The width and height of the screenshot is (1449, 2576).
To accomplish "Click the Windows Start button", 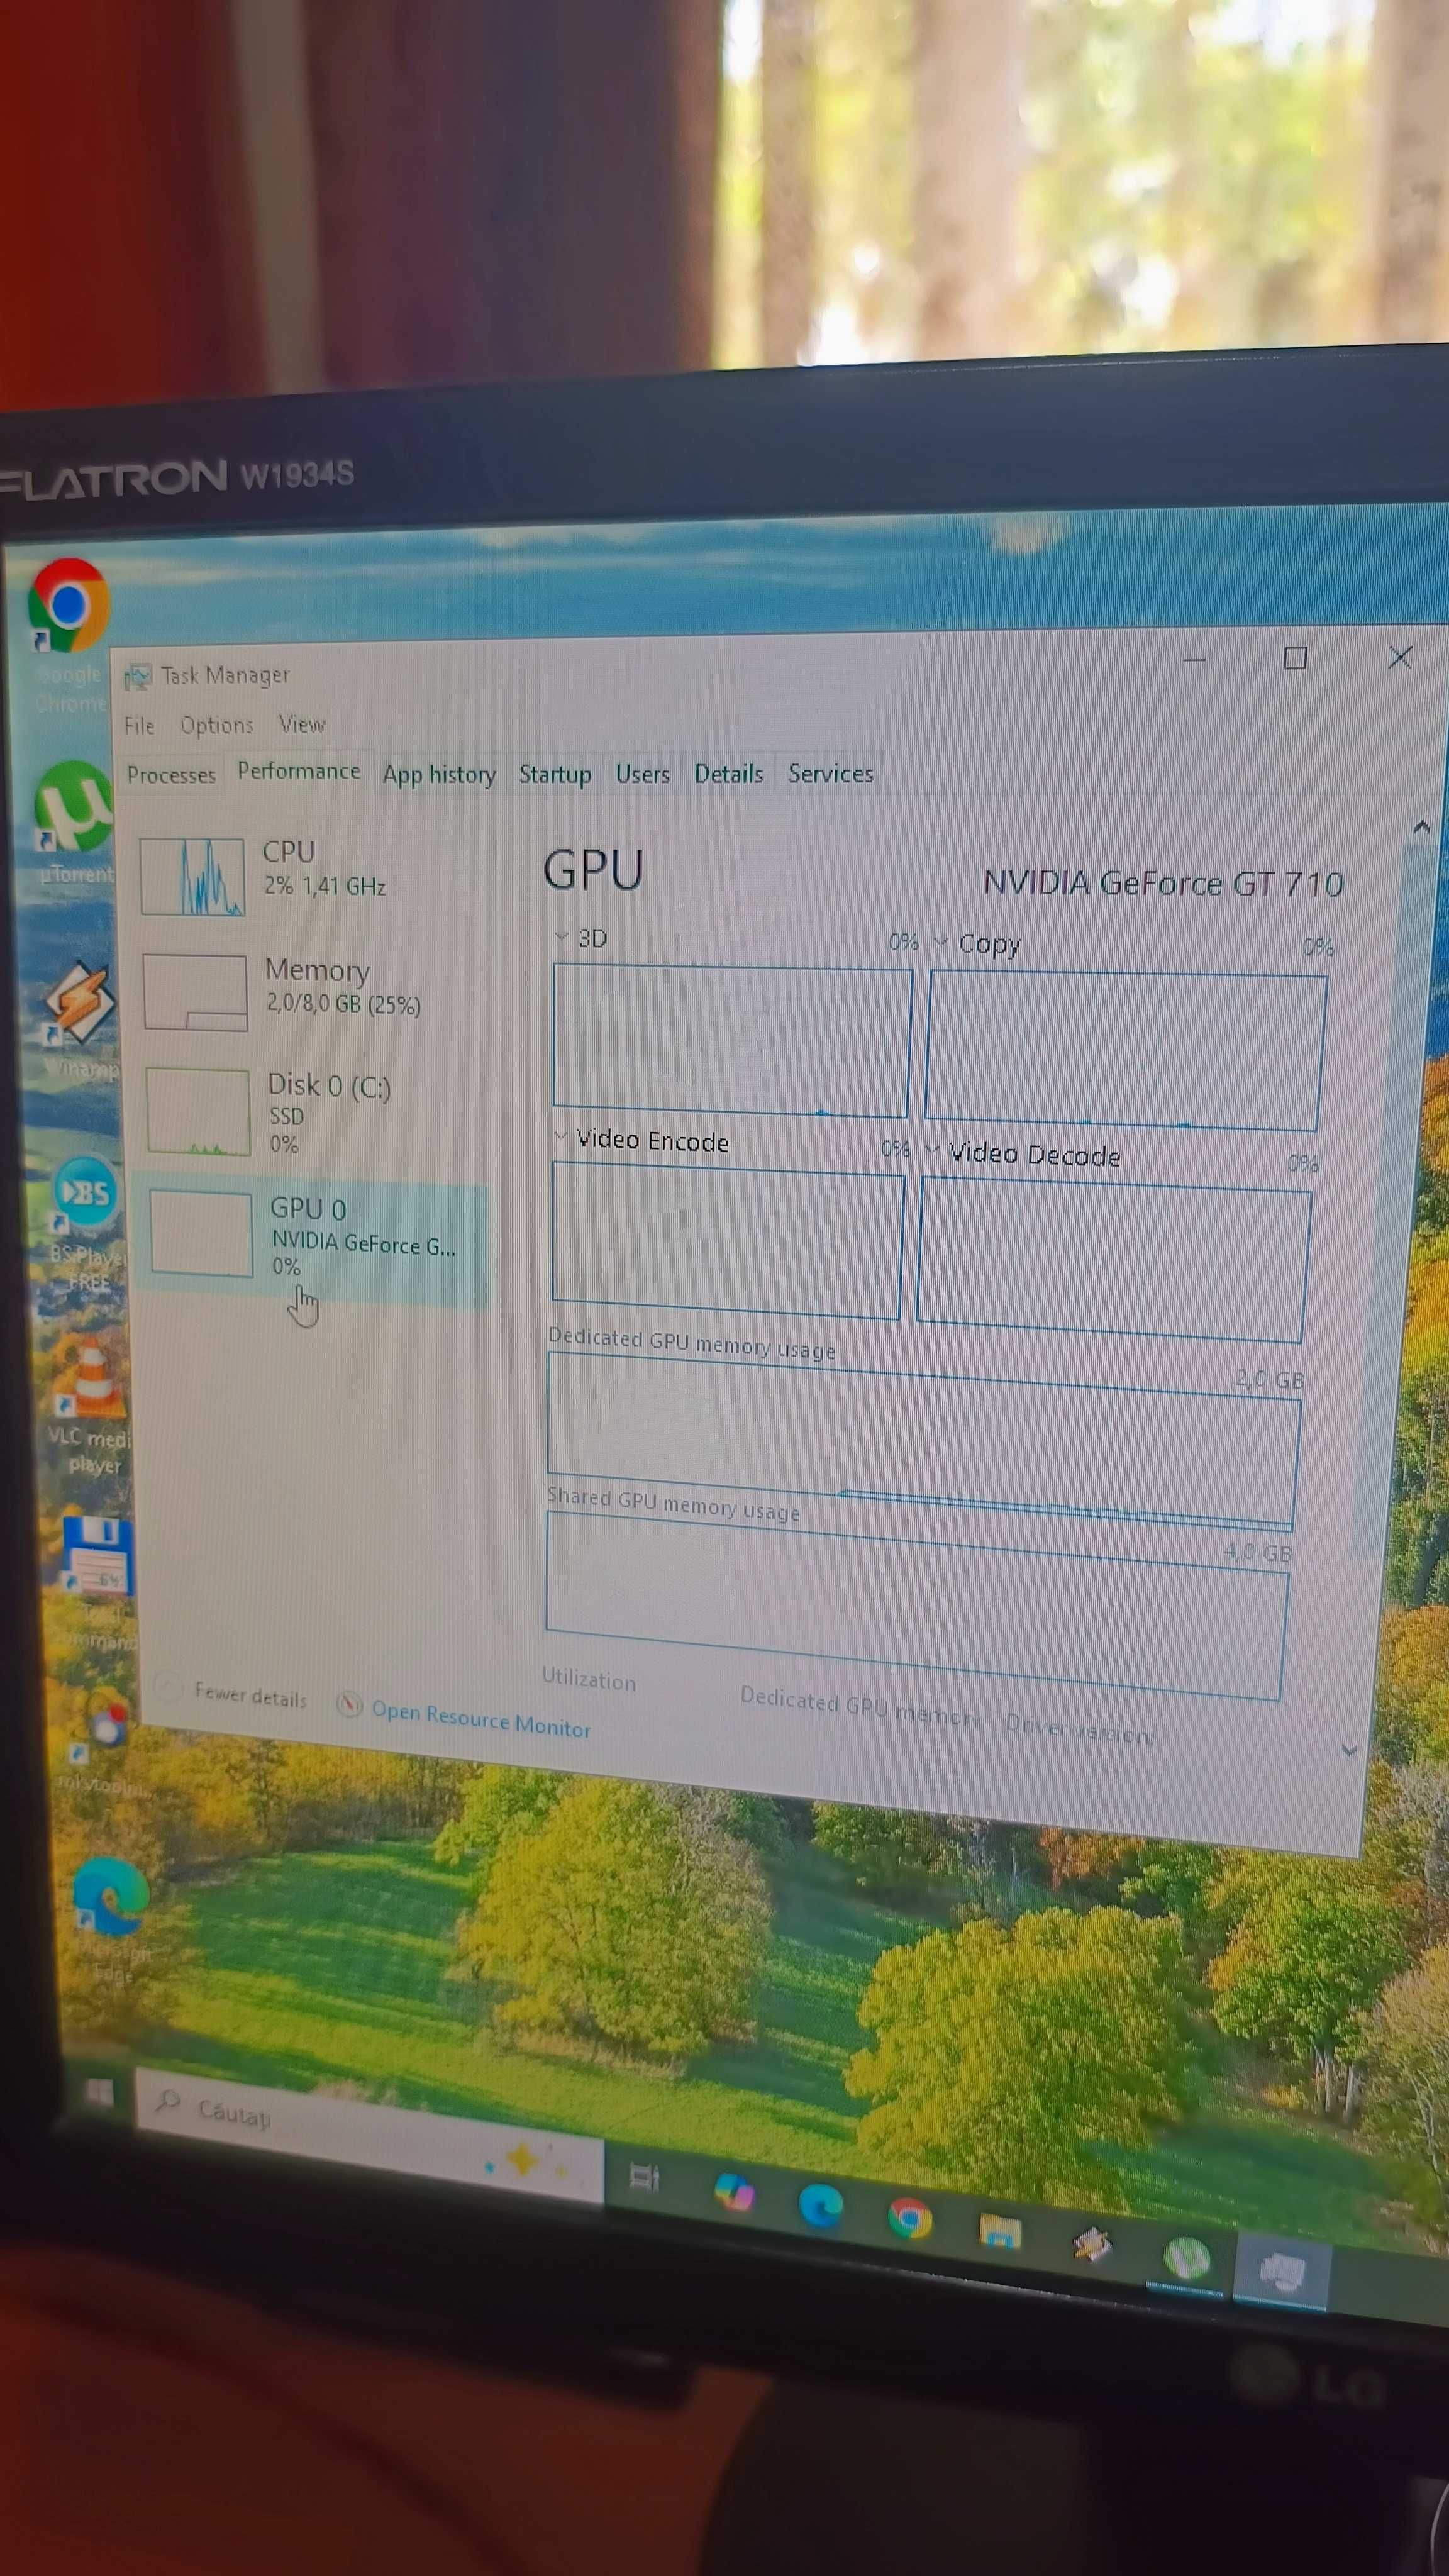I will pyautogui.click(x=99, y=2092).
